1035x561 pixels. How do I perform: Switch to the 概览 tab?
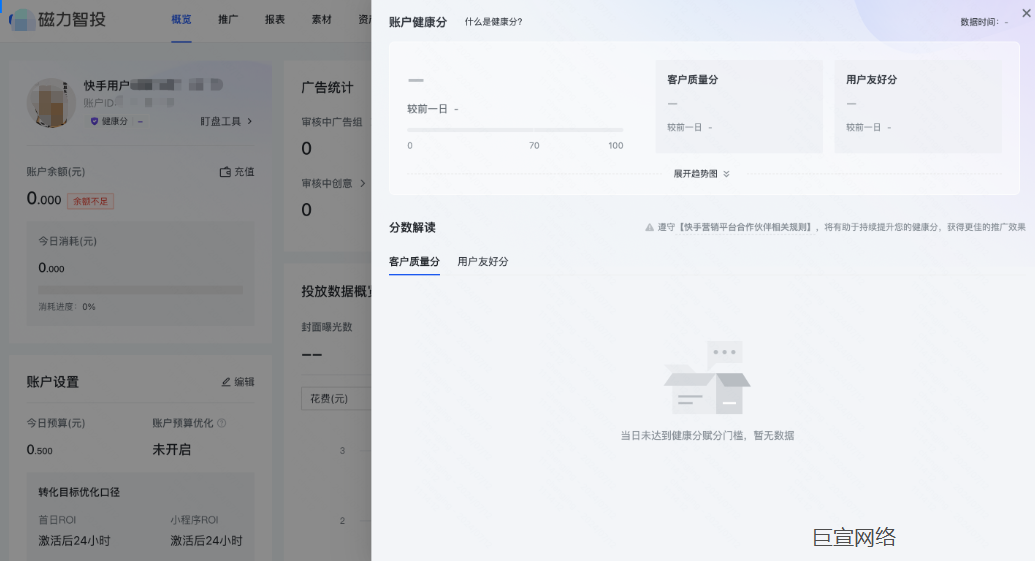click(182, 20)
